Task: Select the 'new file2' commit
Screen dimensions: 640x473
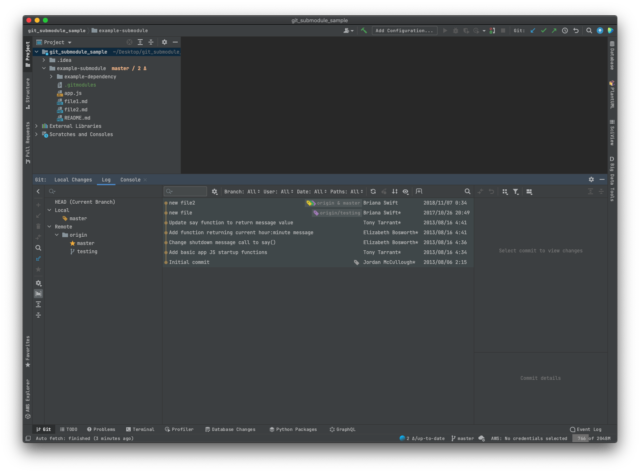Action: pyautogui.click(x=318, y=203)
